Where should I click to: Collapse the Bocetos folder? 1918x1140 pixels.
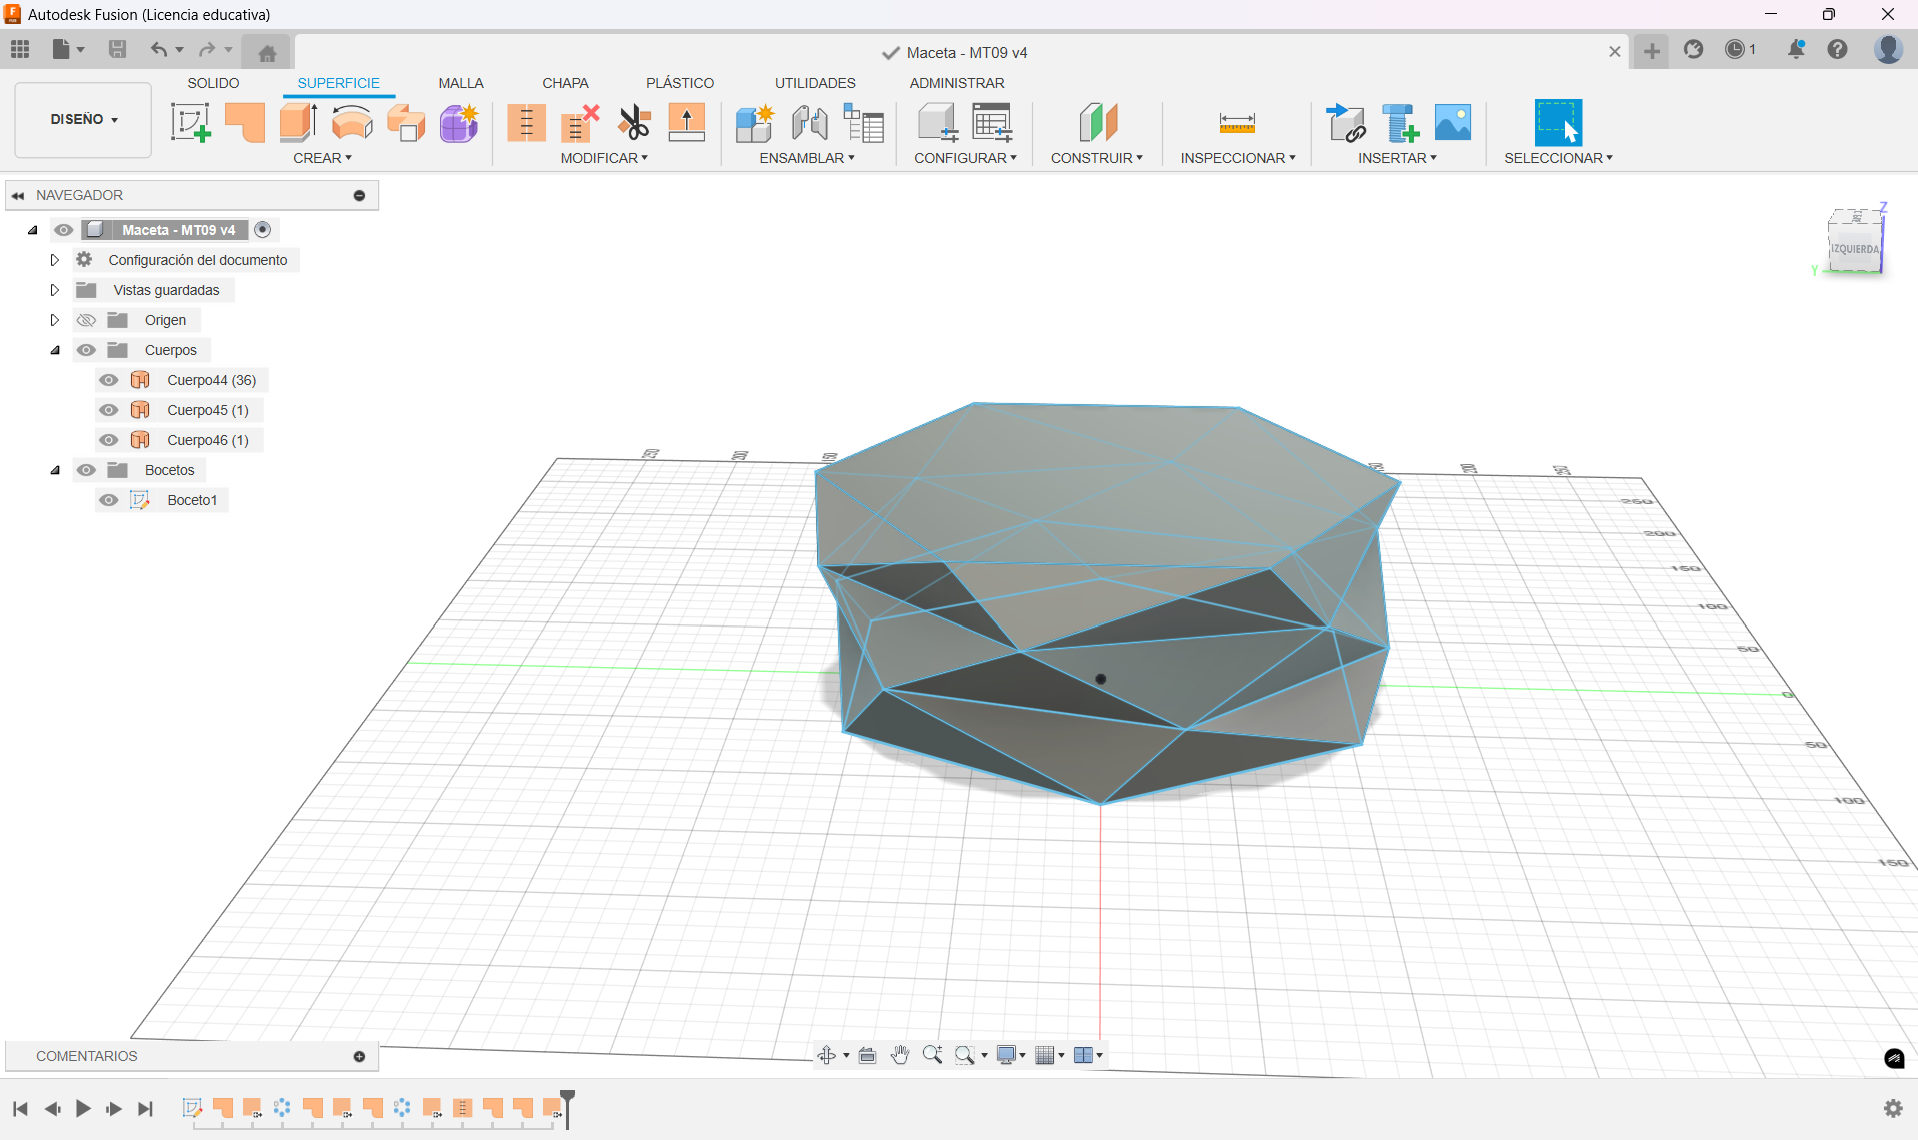(x=55, y=470)
